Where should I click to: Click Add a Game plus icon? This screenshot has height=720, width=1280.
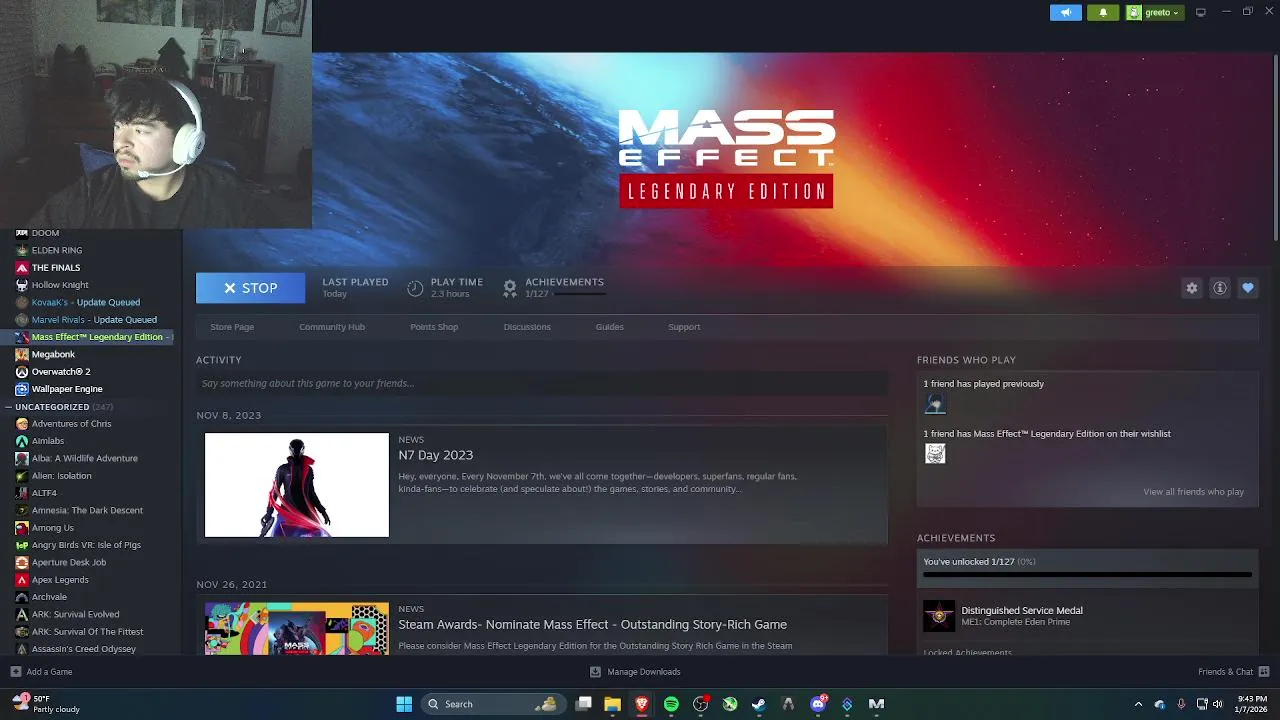tap(15, 672)
